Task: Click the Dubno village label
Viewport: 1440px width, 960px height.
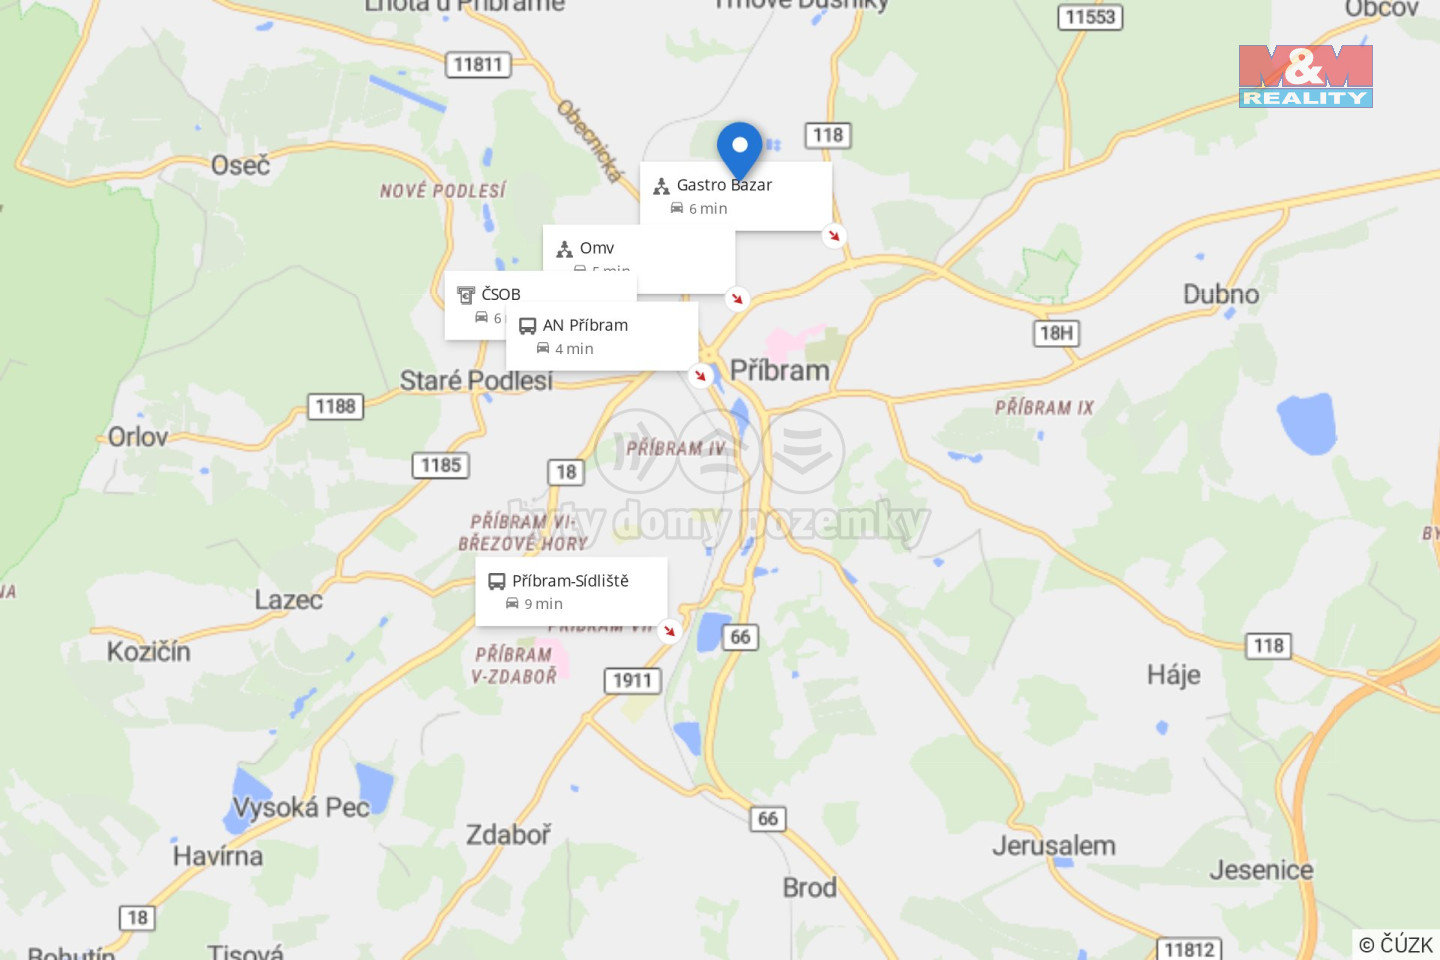Action: coord(1221,294)
